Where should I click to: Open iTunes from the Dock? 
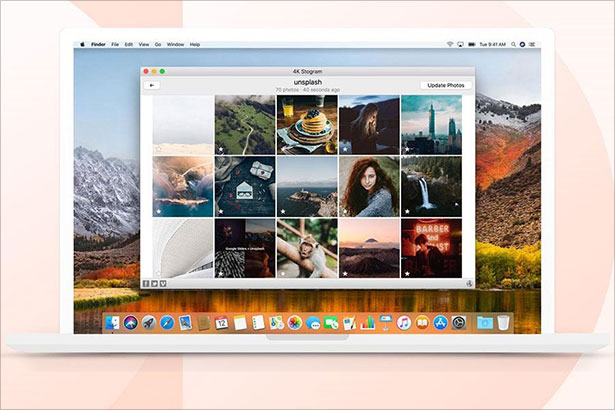pos(404,322)
